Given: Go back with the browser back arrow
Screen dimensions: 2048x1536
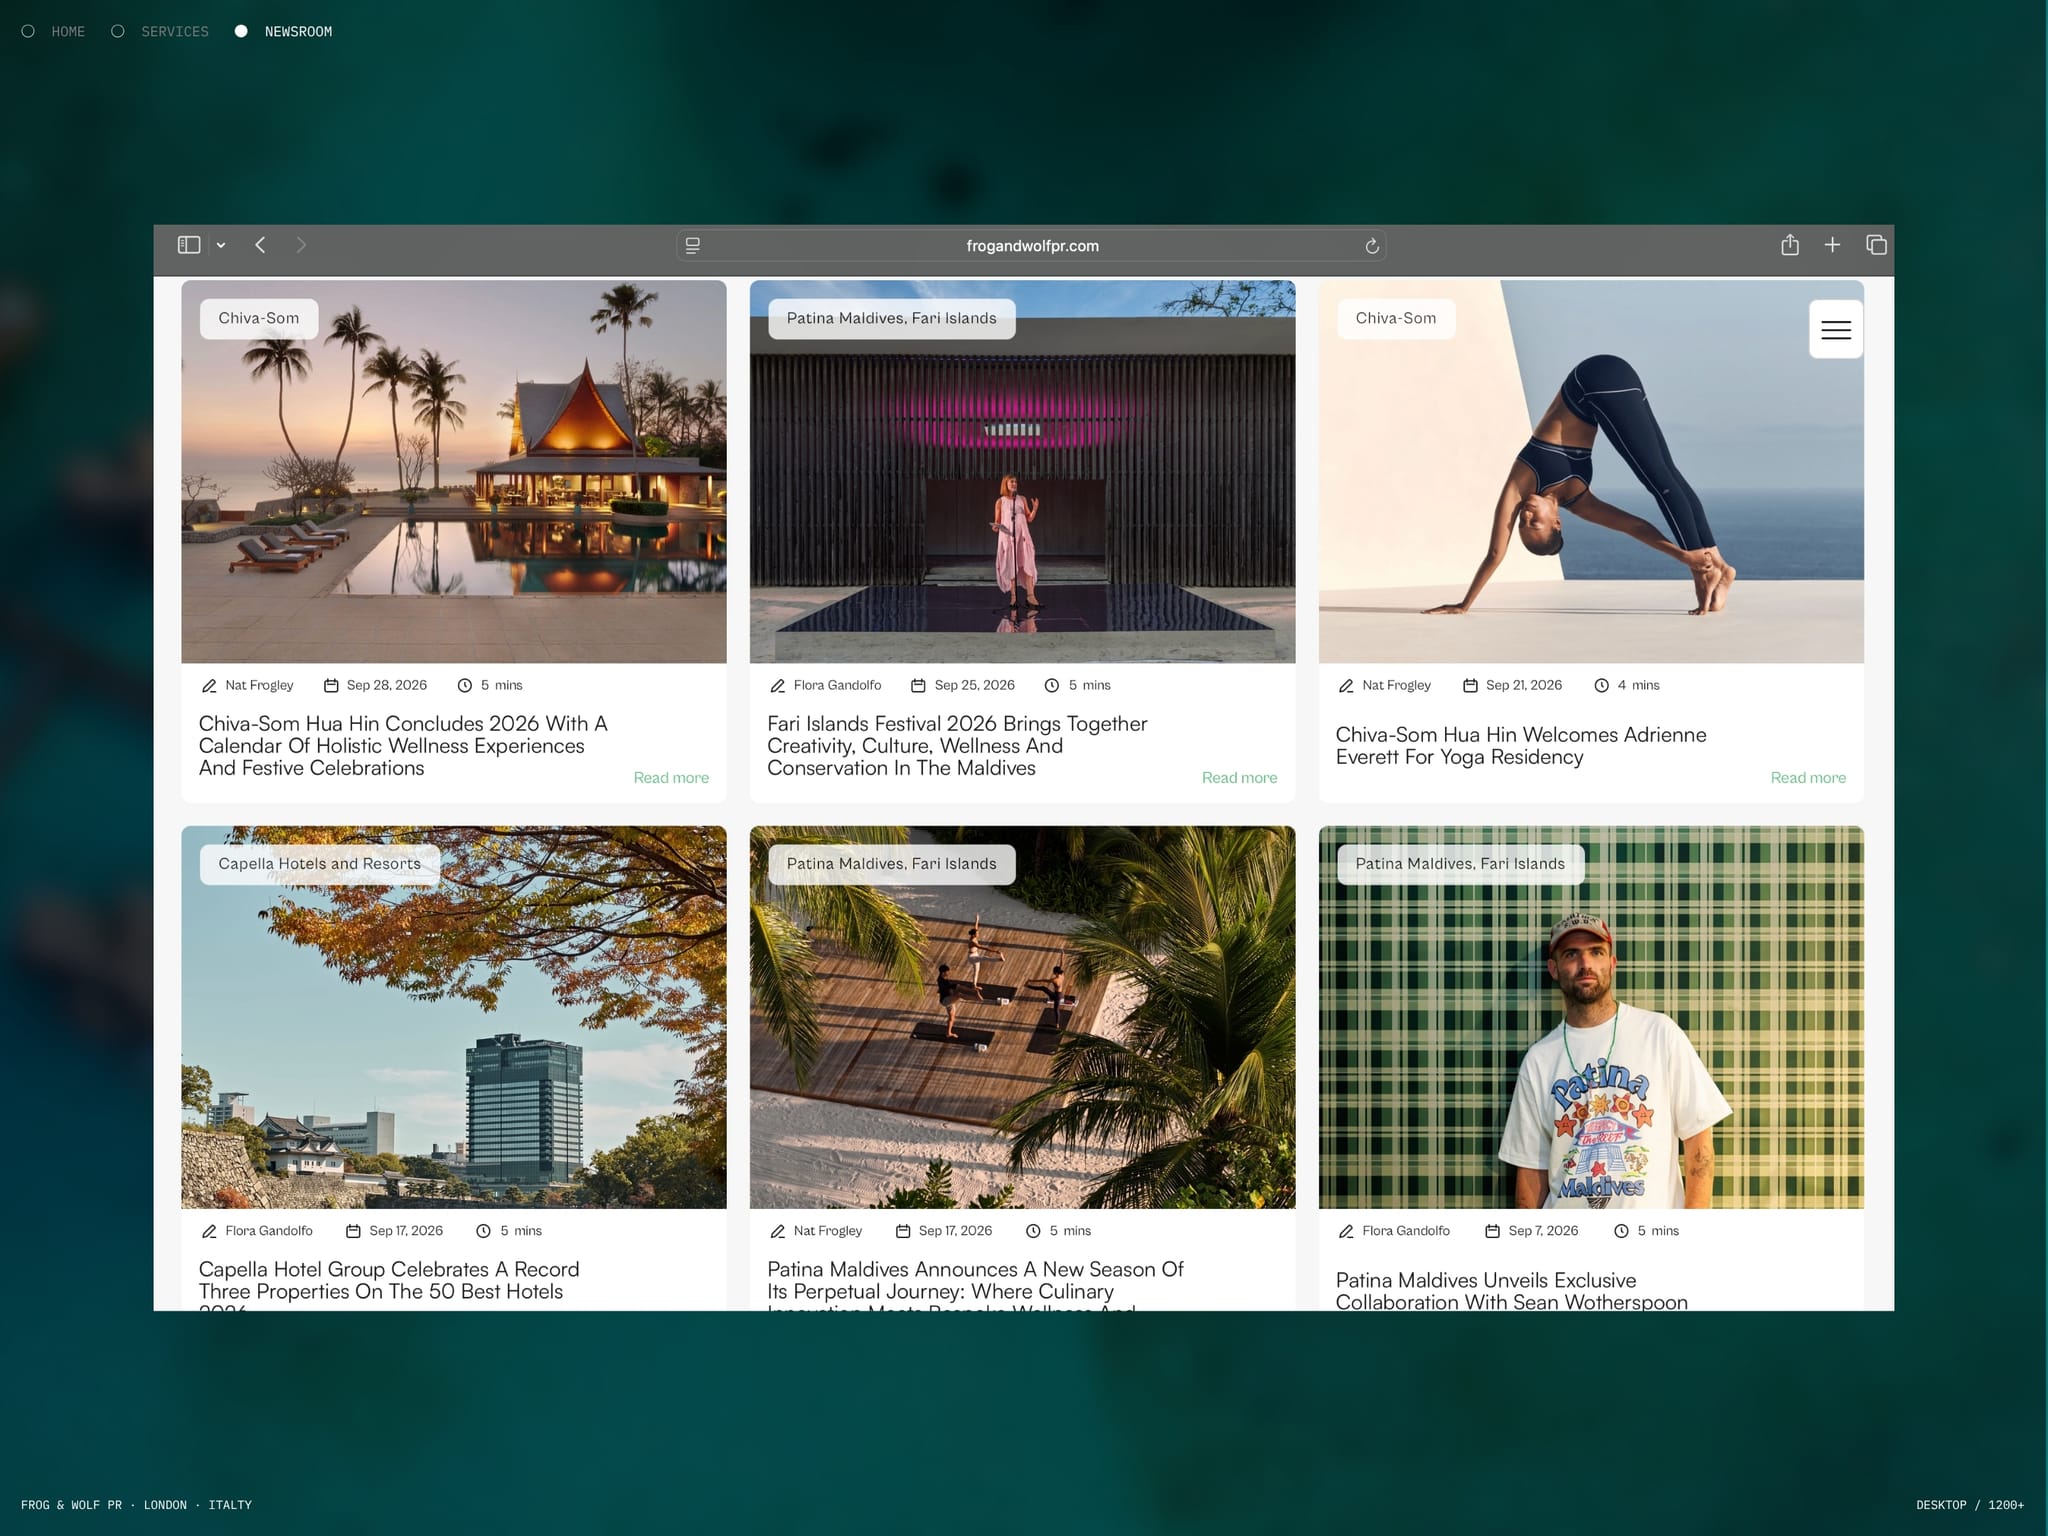Looking at the screenshot, I should click(260, 245).
